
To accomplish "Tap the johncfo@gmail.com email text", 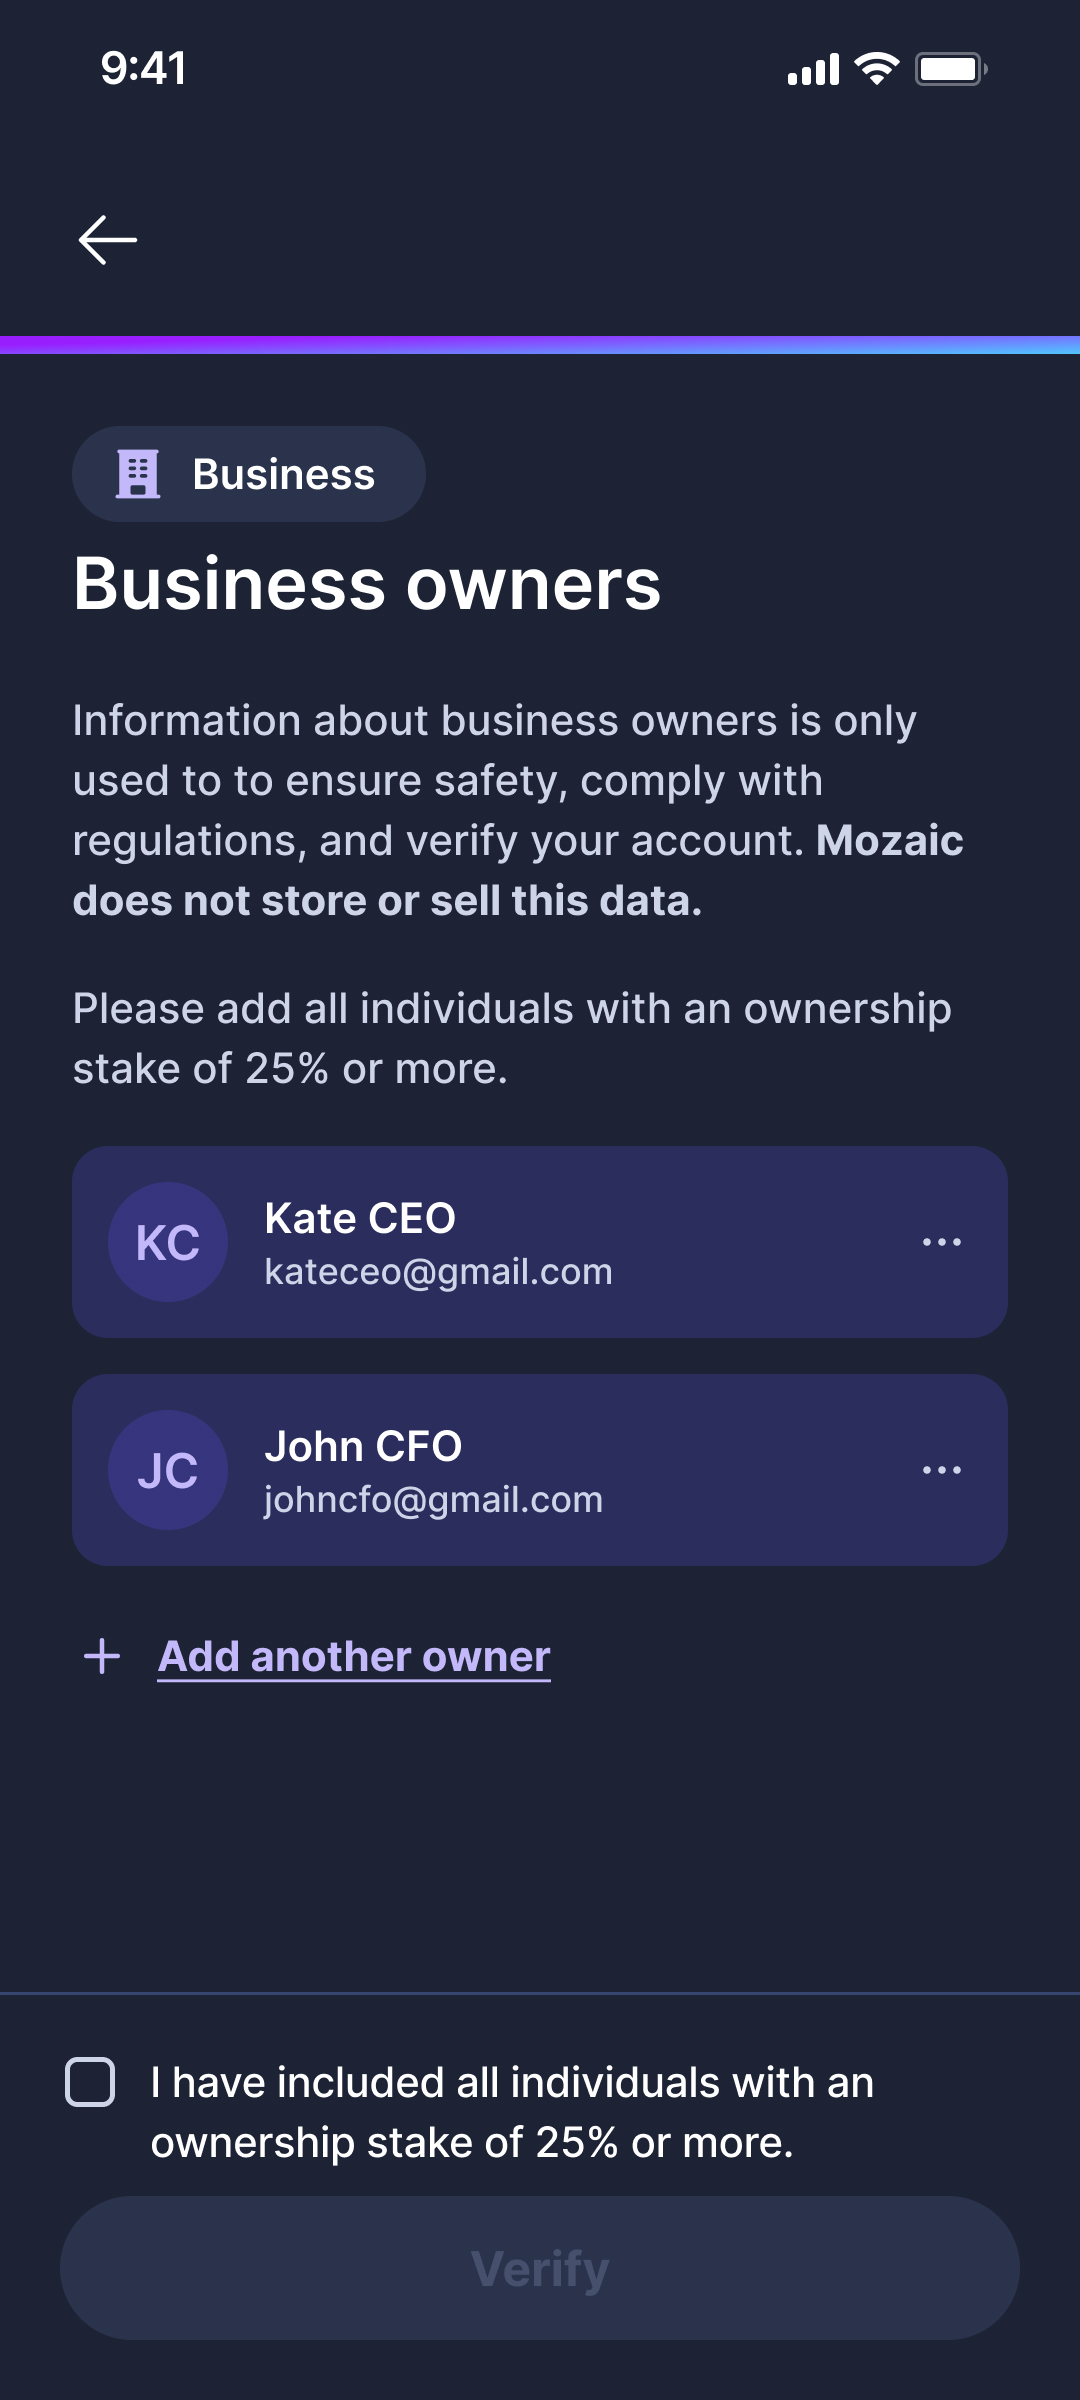I will point(433,1500).
